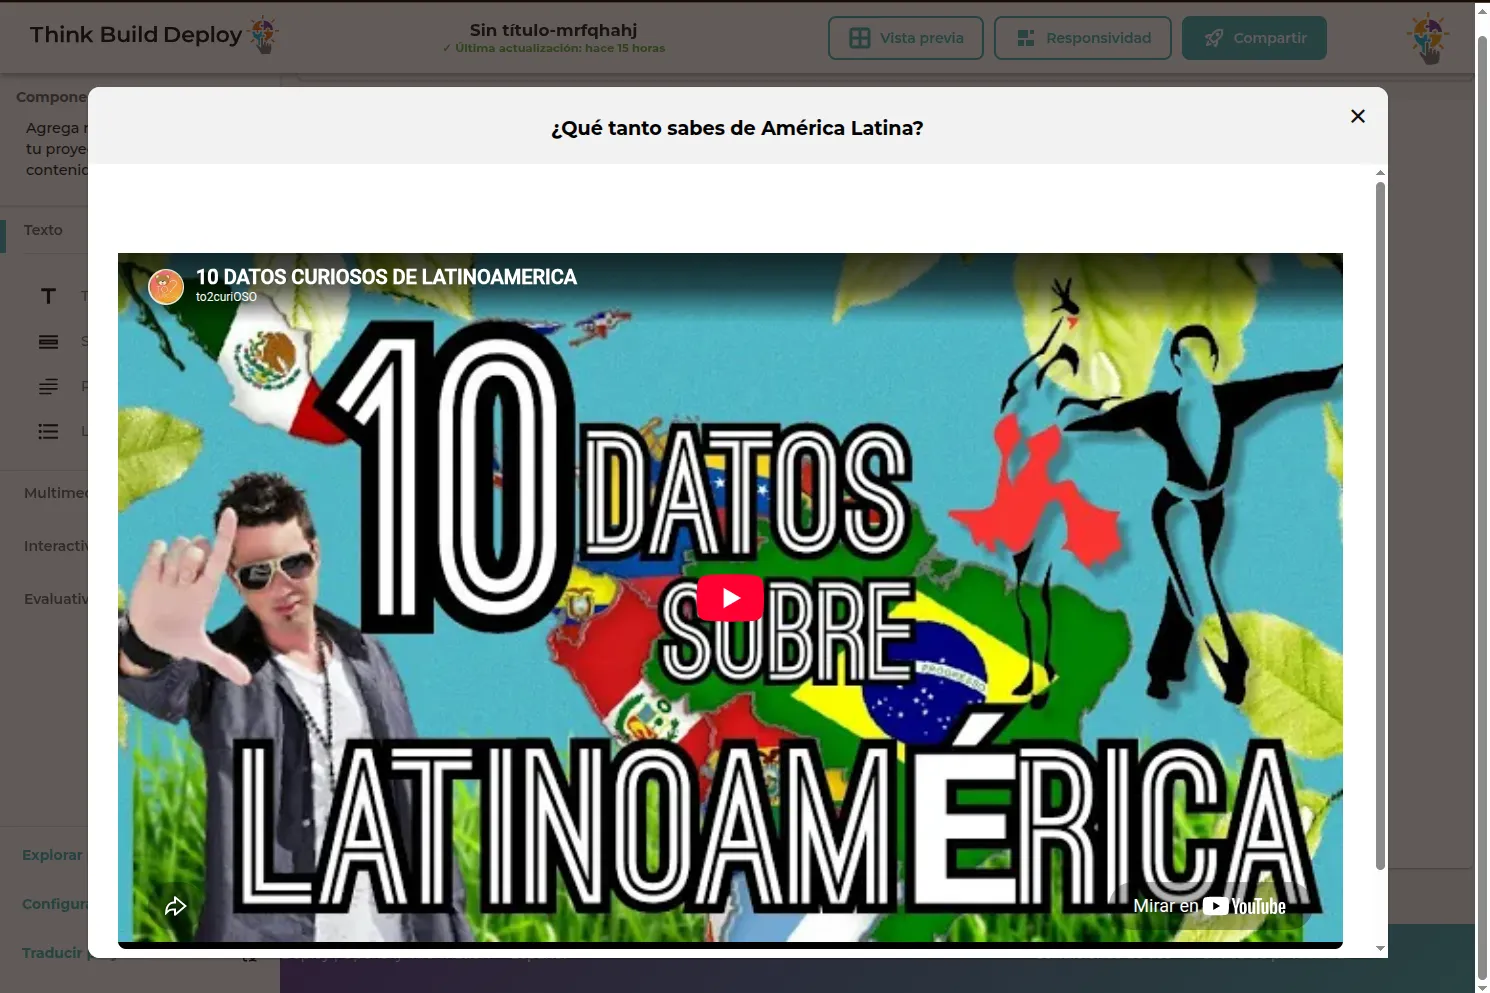Expand the Interactivo section
This screenshot has width=1490, height=993.
pos(56,546)
